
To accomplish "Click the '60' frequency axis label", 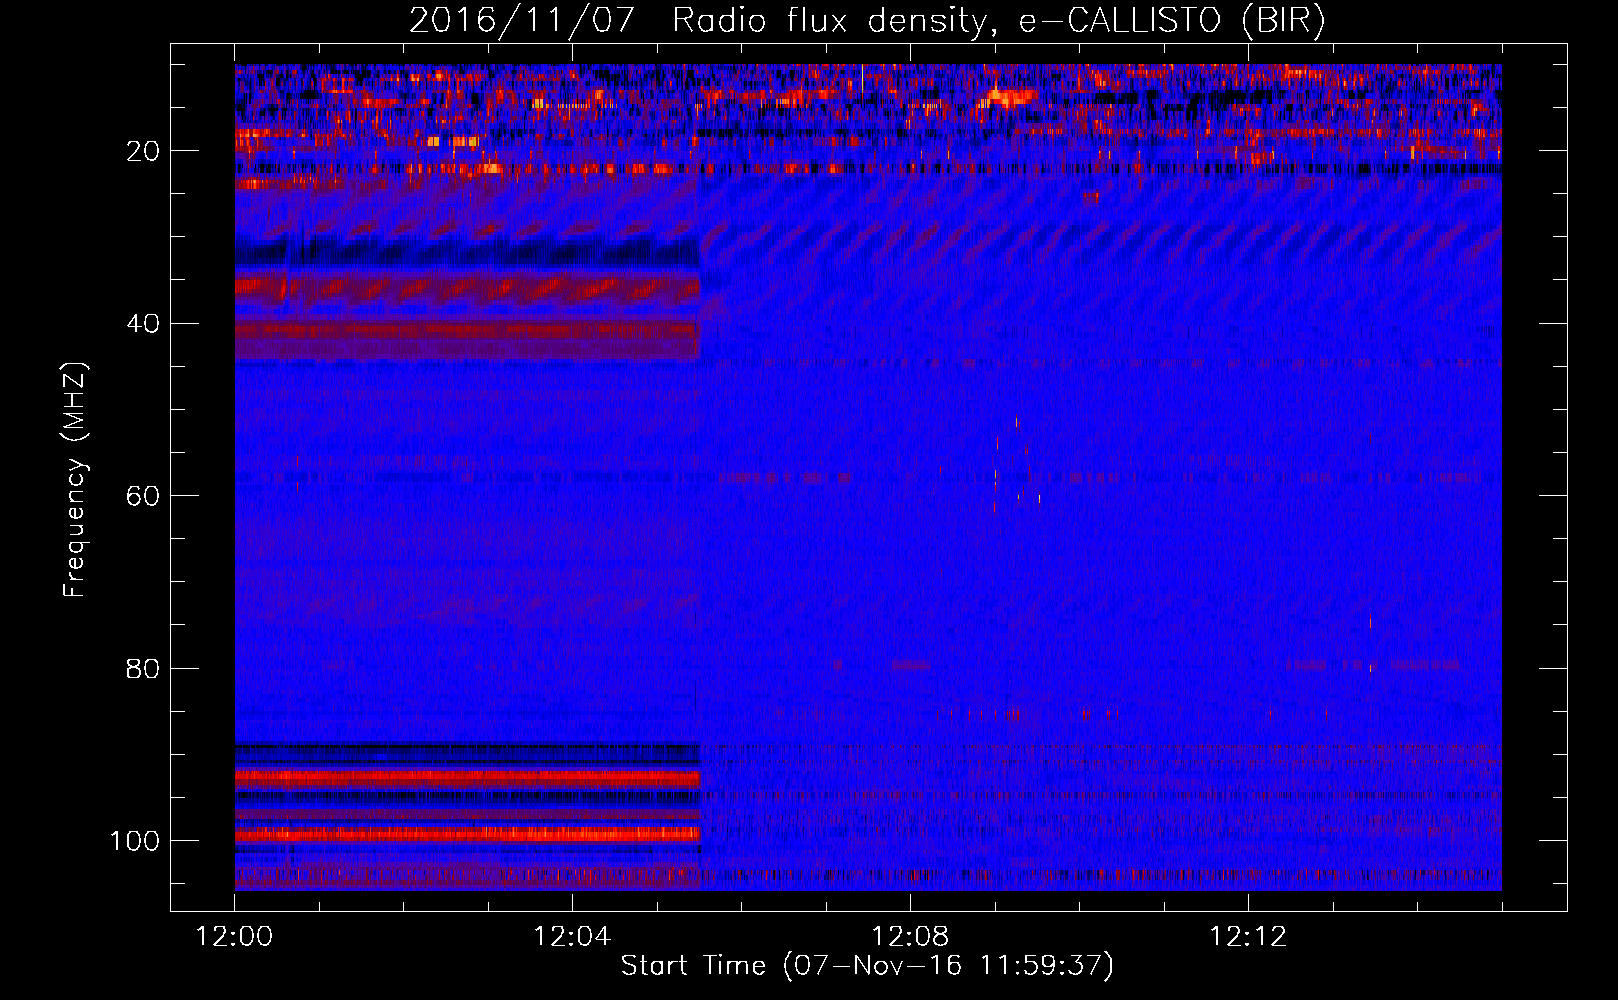I will pos(143,496).
